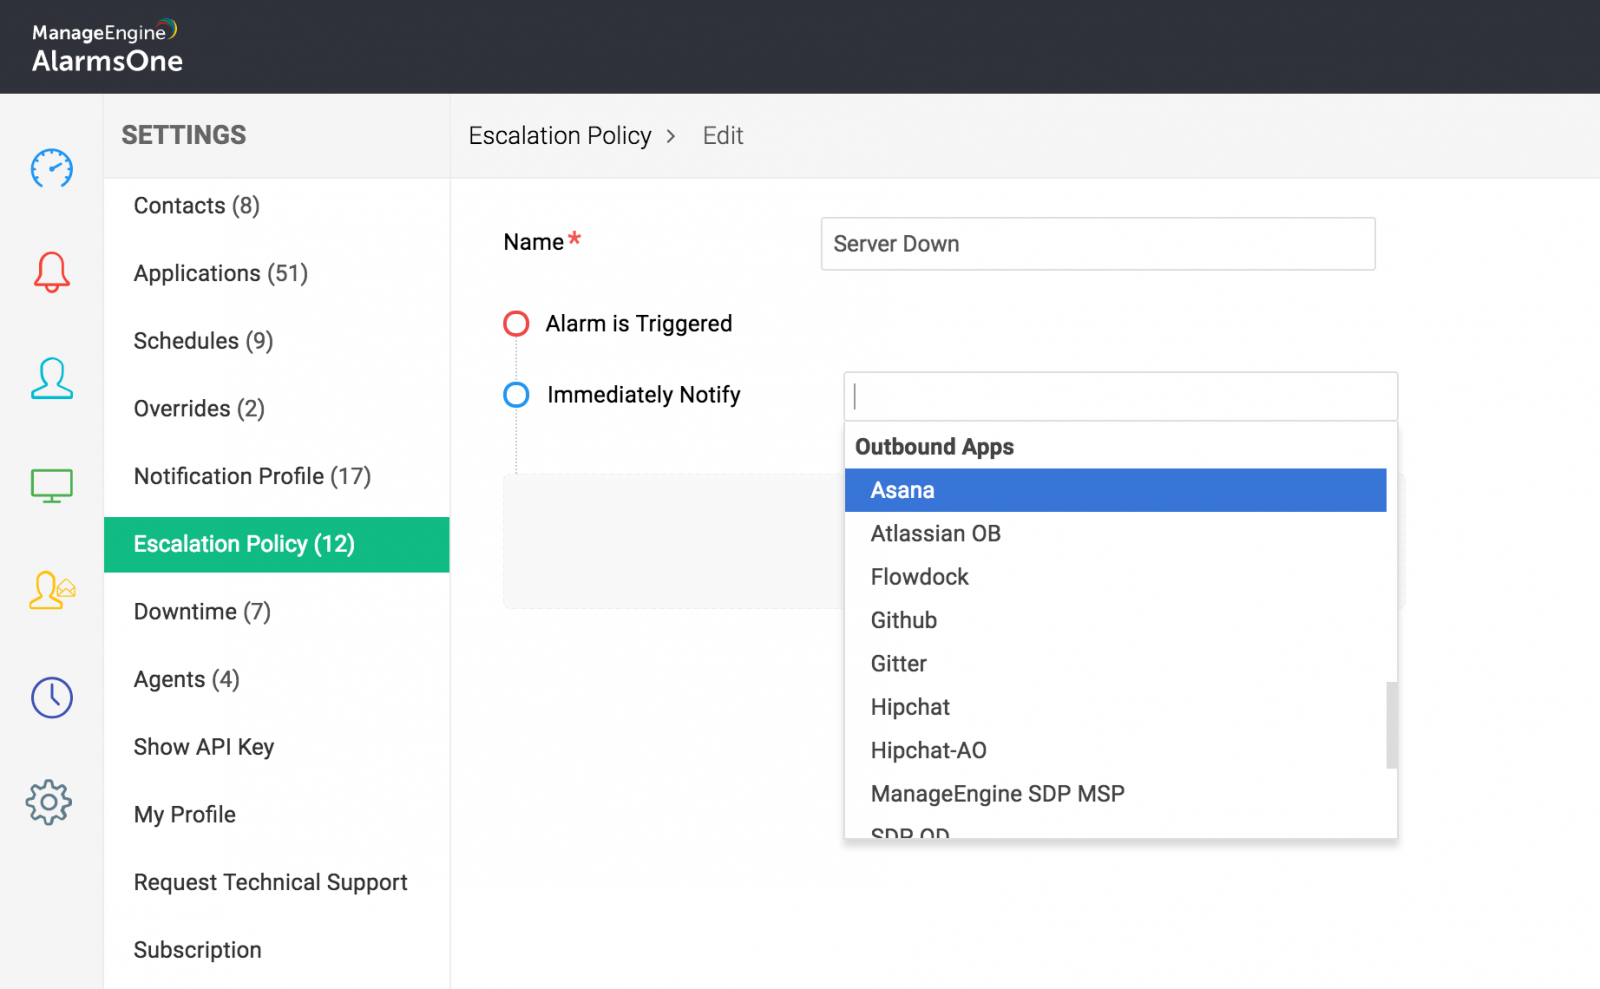Open the settings gear icon

pos(49,802)
